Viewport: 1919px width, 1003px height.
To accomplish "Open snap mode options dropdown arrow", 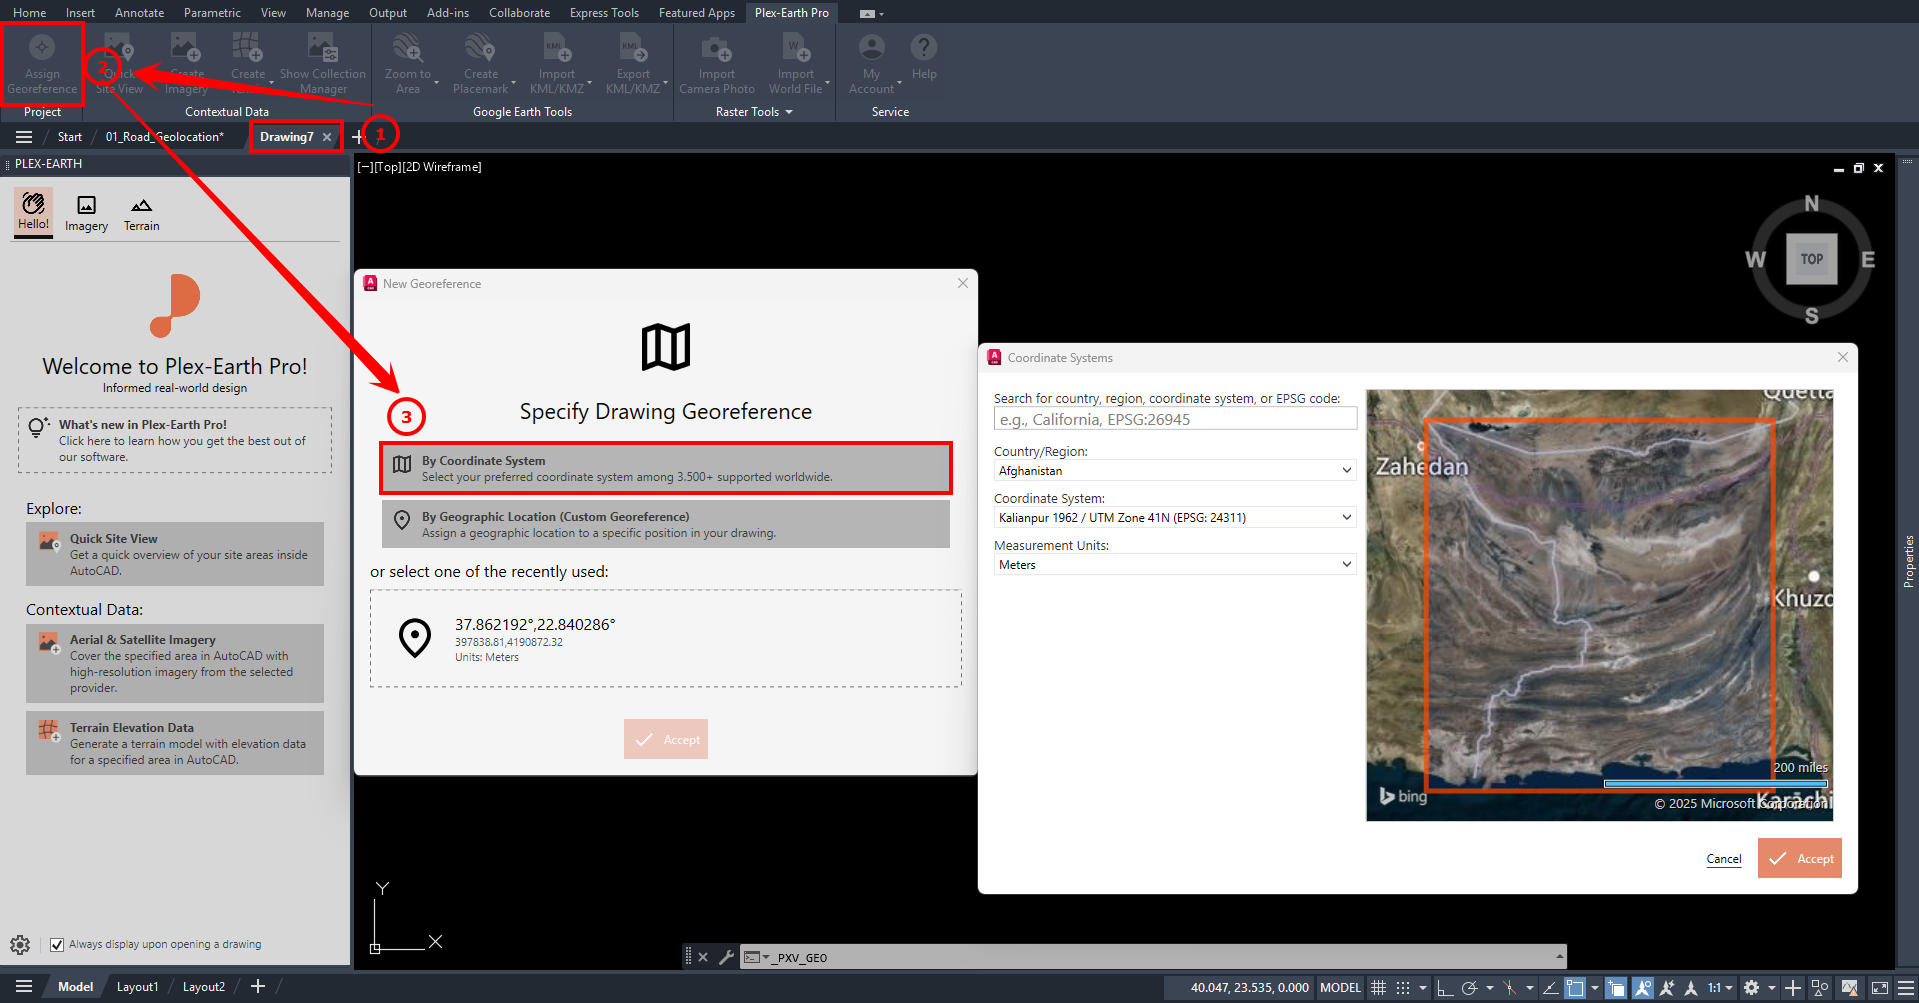I will pos(1422,987).
